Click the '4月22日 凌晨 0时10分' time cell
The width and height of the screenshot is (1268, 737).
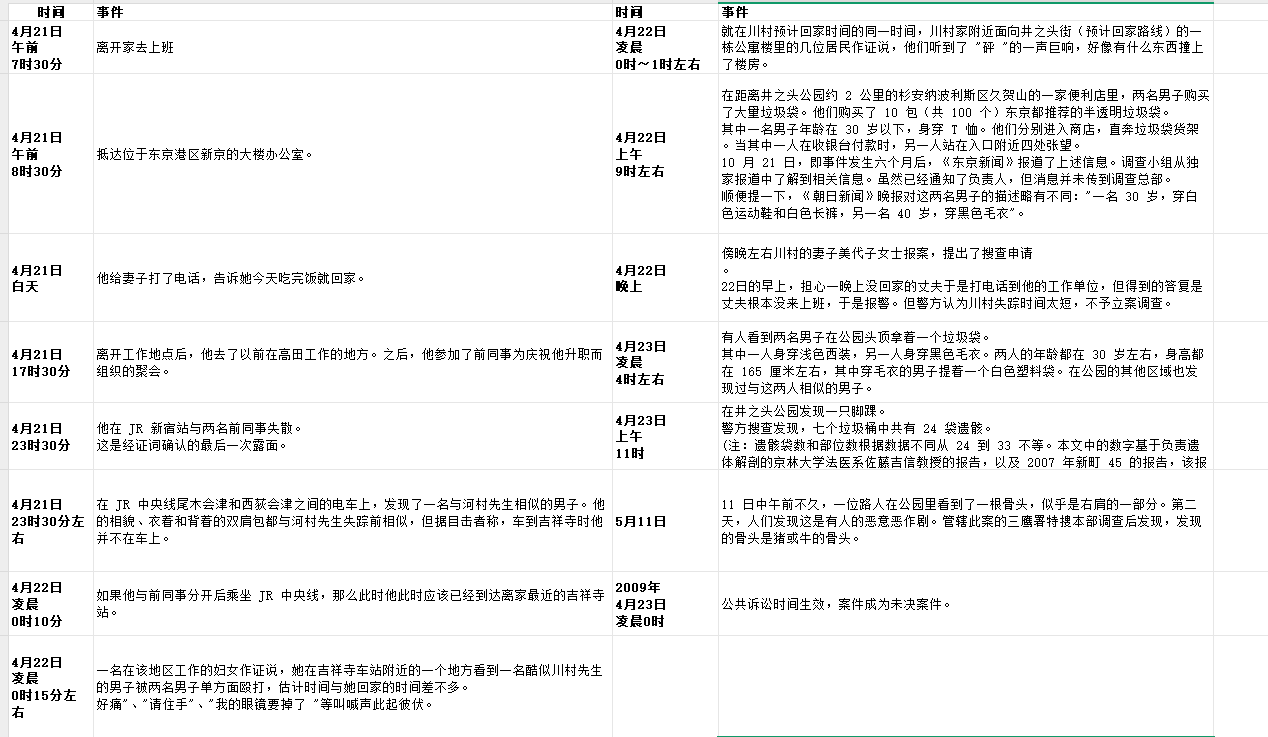pyautogui.click(x=50, y=604)
